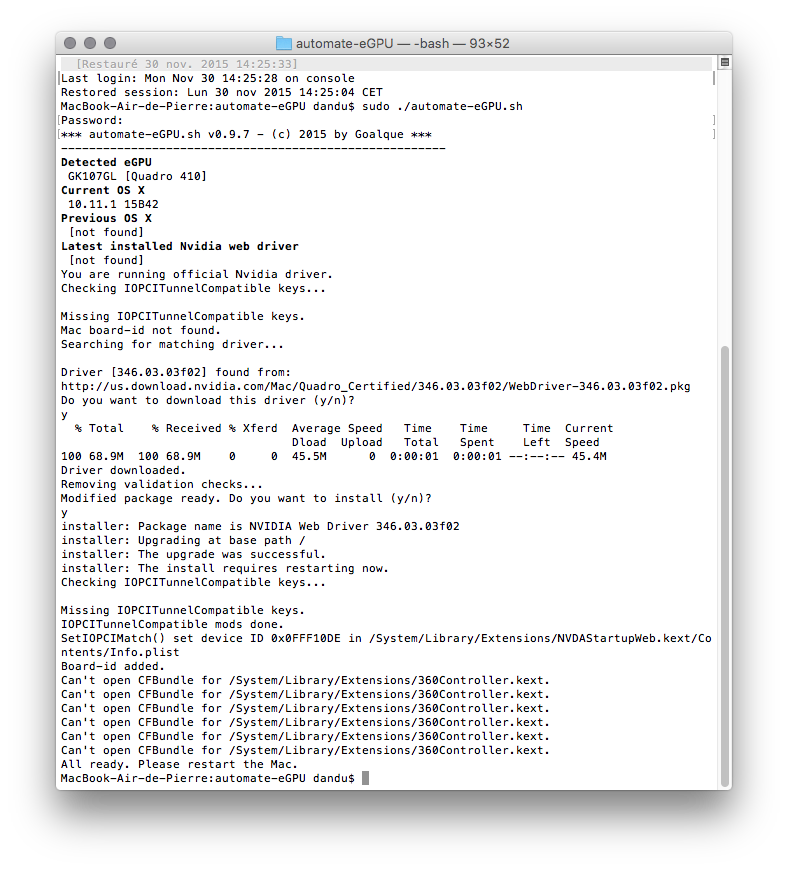788x870 pixels.
Task: Click the 'Detected eGPU' heading
Action: pyautogui.click(x=106, y=162)
